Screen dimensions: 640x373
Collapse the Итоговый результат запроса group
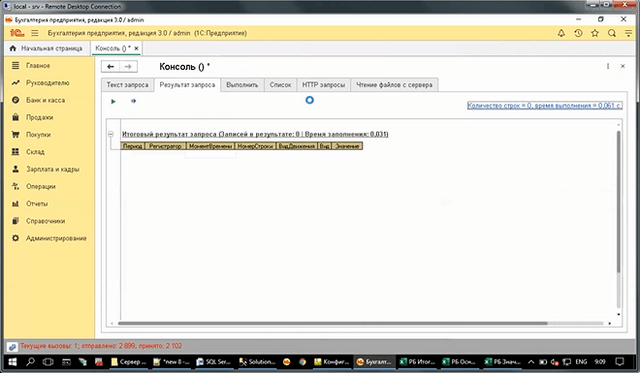click(111, 134)
